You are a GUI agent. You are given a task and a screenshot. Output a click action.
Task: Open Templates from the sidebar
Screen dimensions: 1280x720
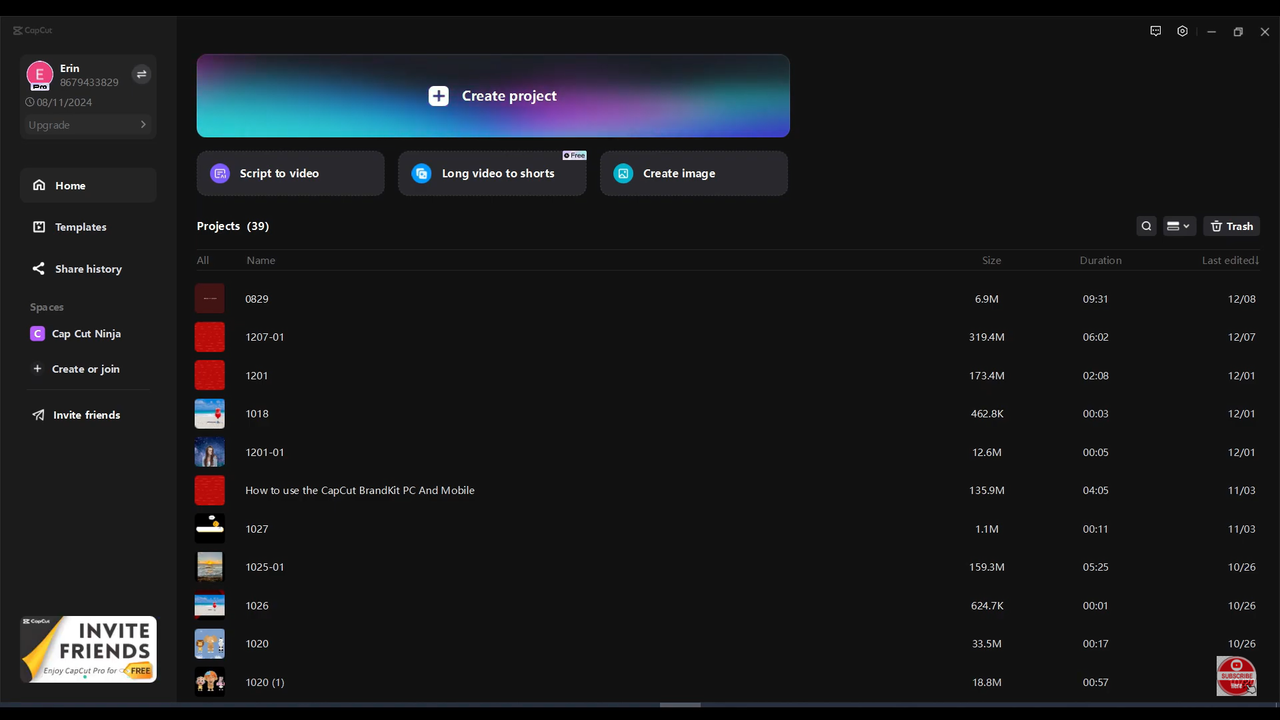pyautogui.click(x=80, y=227)
